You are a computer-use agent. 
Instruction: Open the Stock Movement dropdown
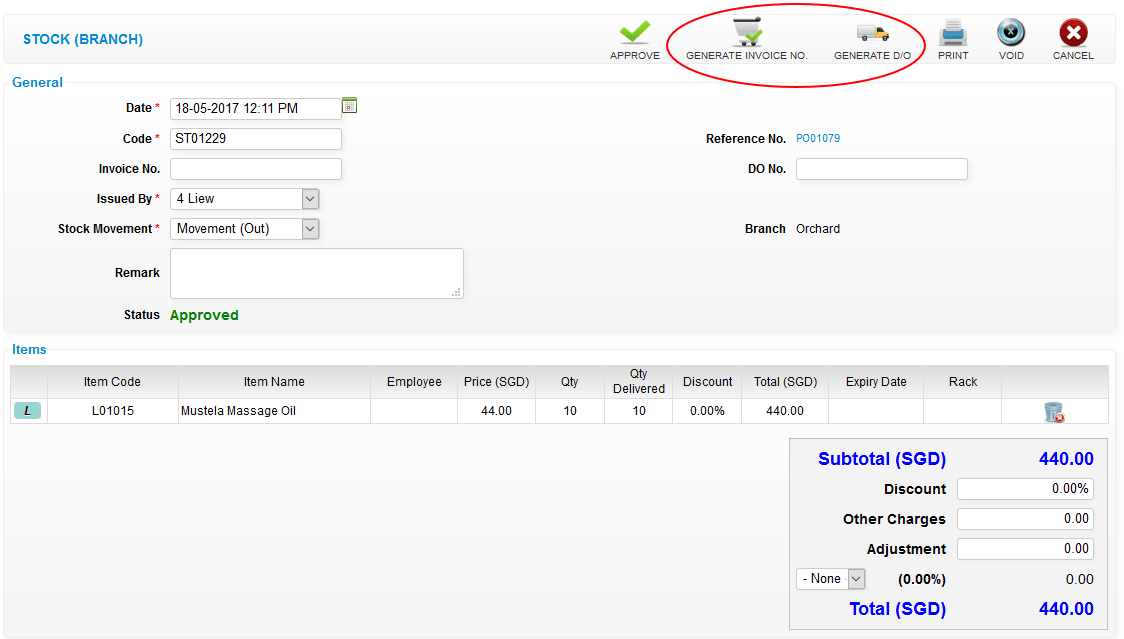tap(309, 228)
